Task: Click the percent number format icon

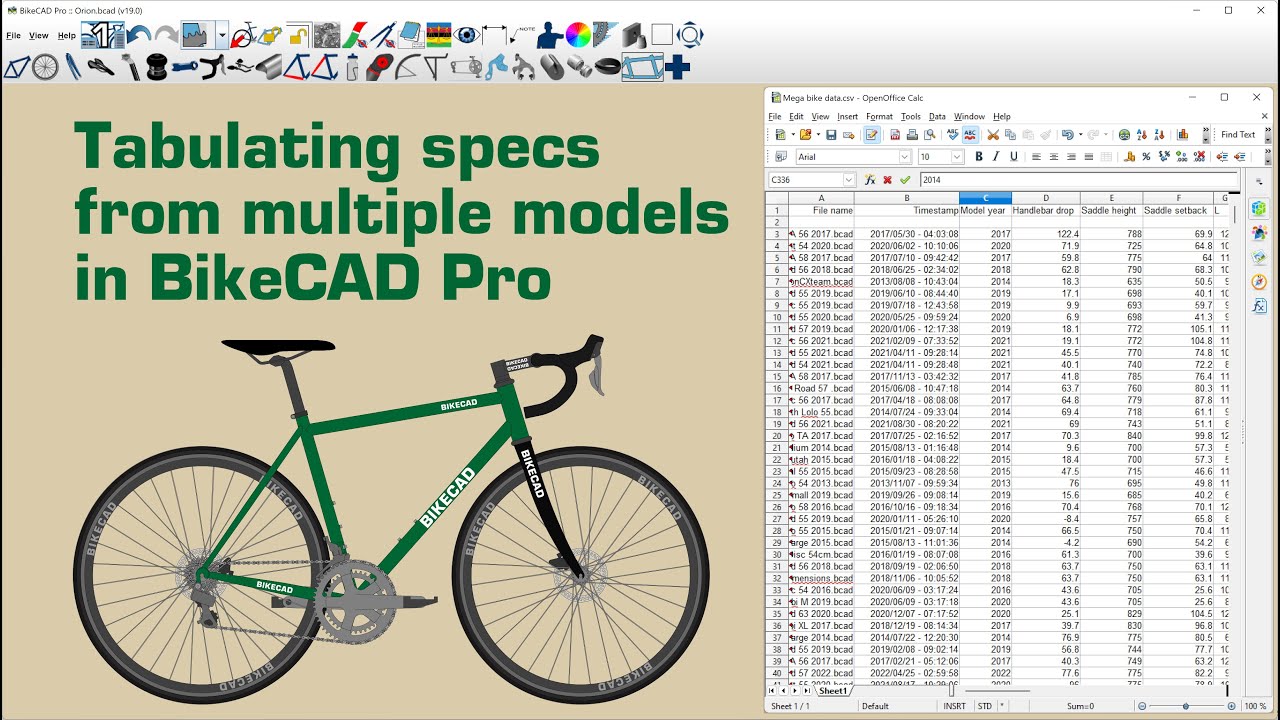Action: (1146, 157)
